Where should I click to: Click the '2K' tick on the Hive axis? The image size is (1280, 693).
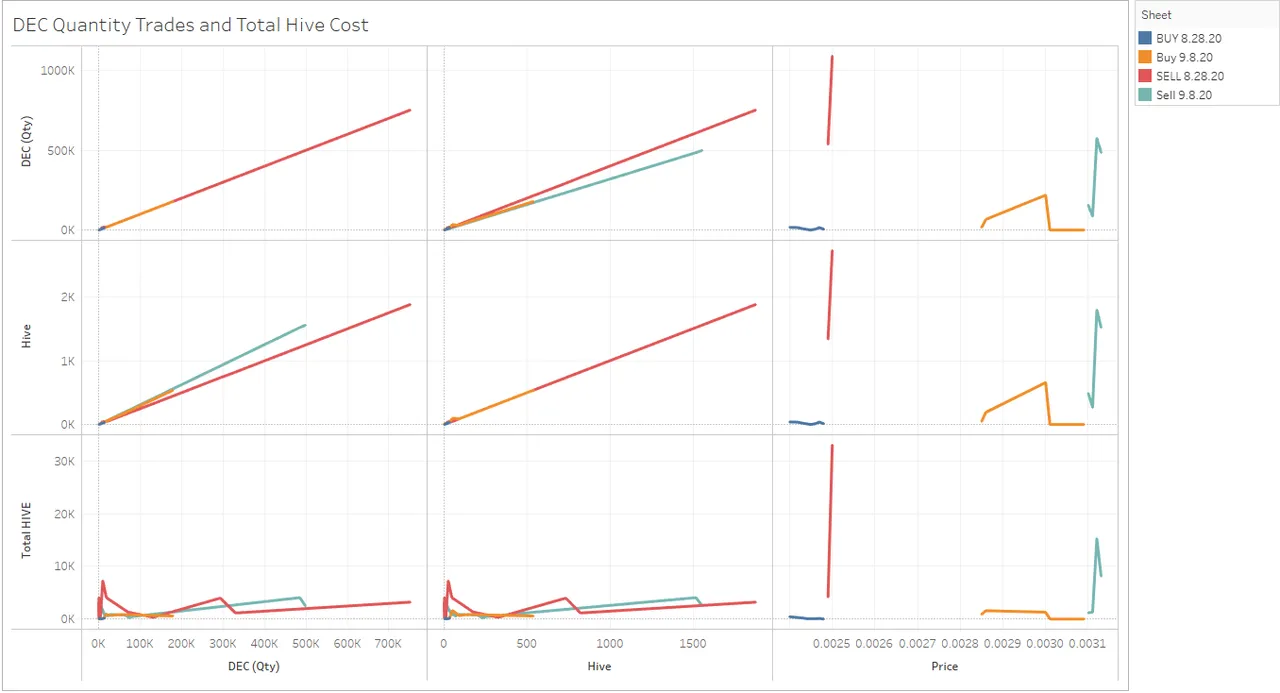(x=68, y=297)
